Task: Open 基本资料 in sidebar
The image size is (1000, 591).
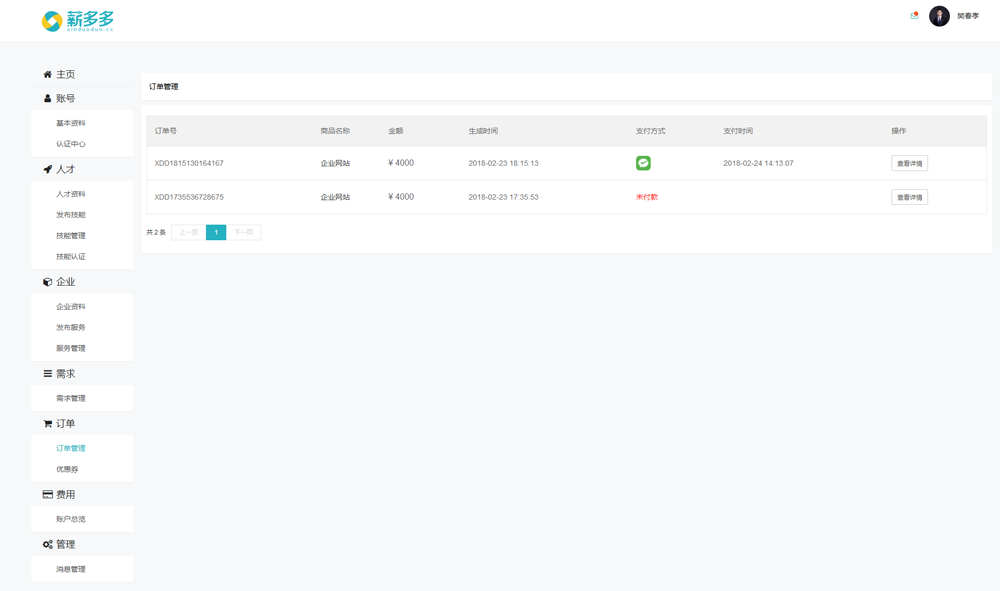Action: [x=71, y=123]
